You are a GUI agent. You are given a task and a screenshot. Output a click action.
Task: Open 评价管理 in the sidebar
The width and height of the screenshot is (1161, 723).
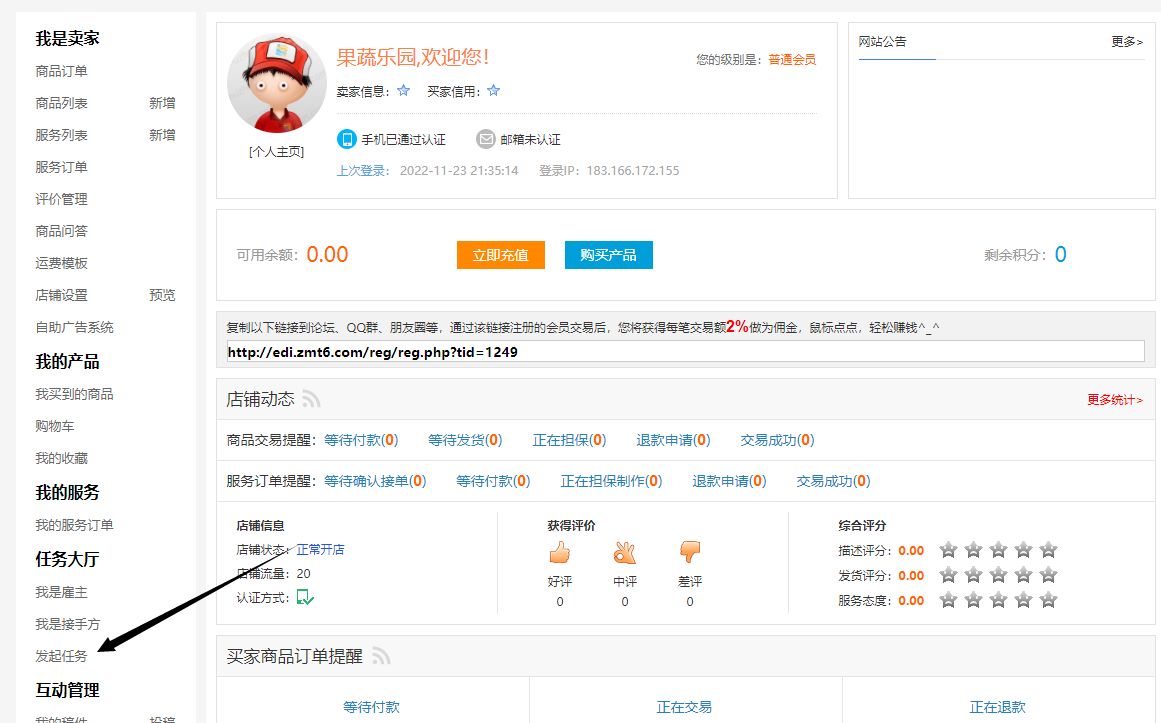click(x=61, y=199)
